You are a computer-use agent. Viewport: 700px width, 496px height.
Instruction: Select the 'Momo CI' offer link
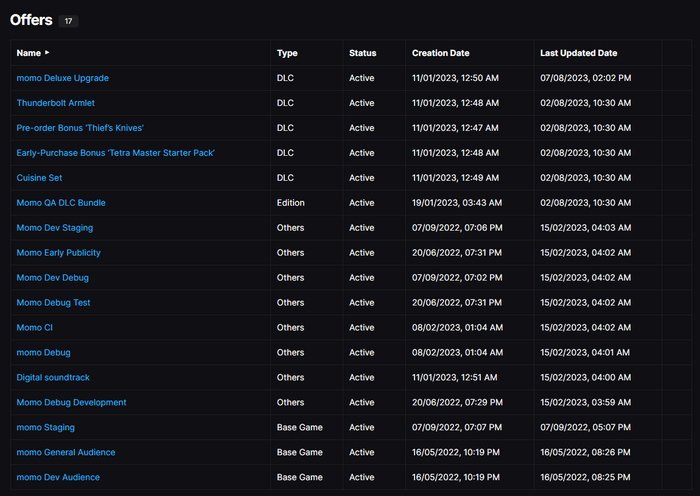tap(34, 328)
